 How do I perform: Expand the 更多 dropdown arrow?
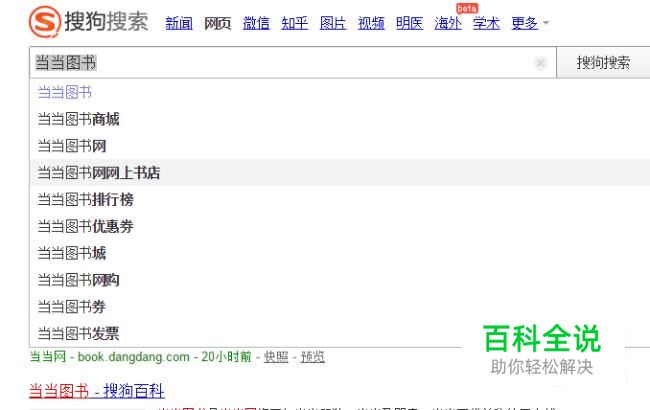tap(546, 23)
